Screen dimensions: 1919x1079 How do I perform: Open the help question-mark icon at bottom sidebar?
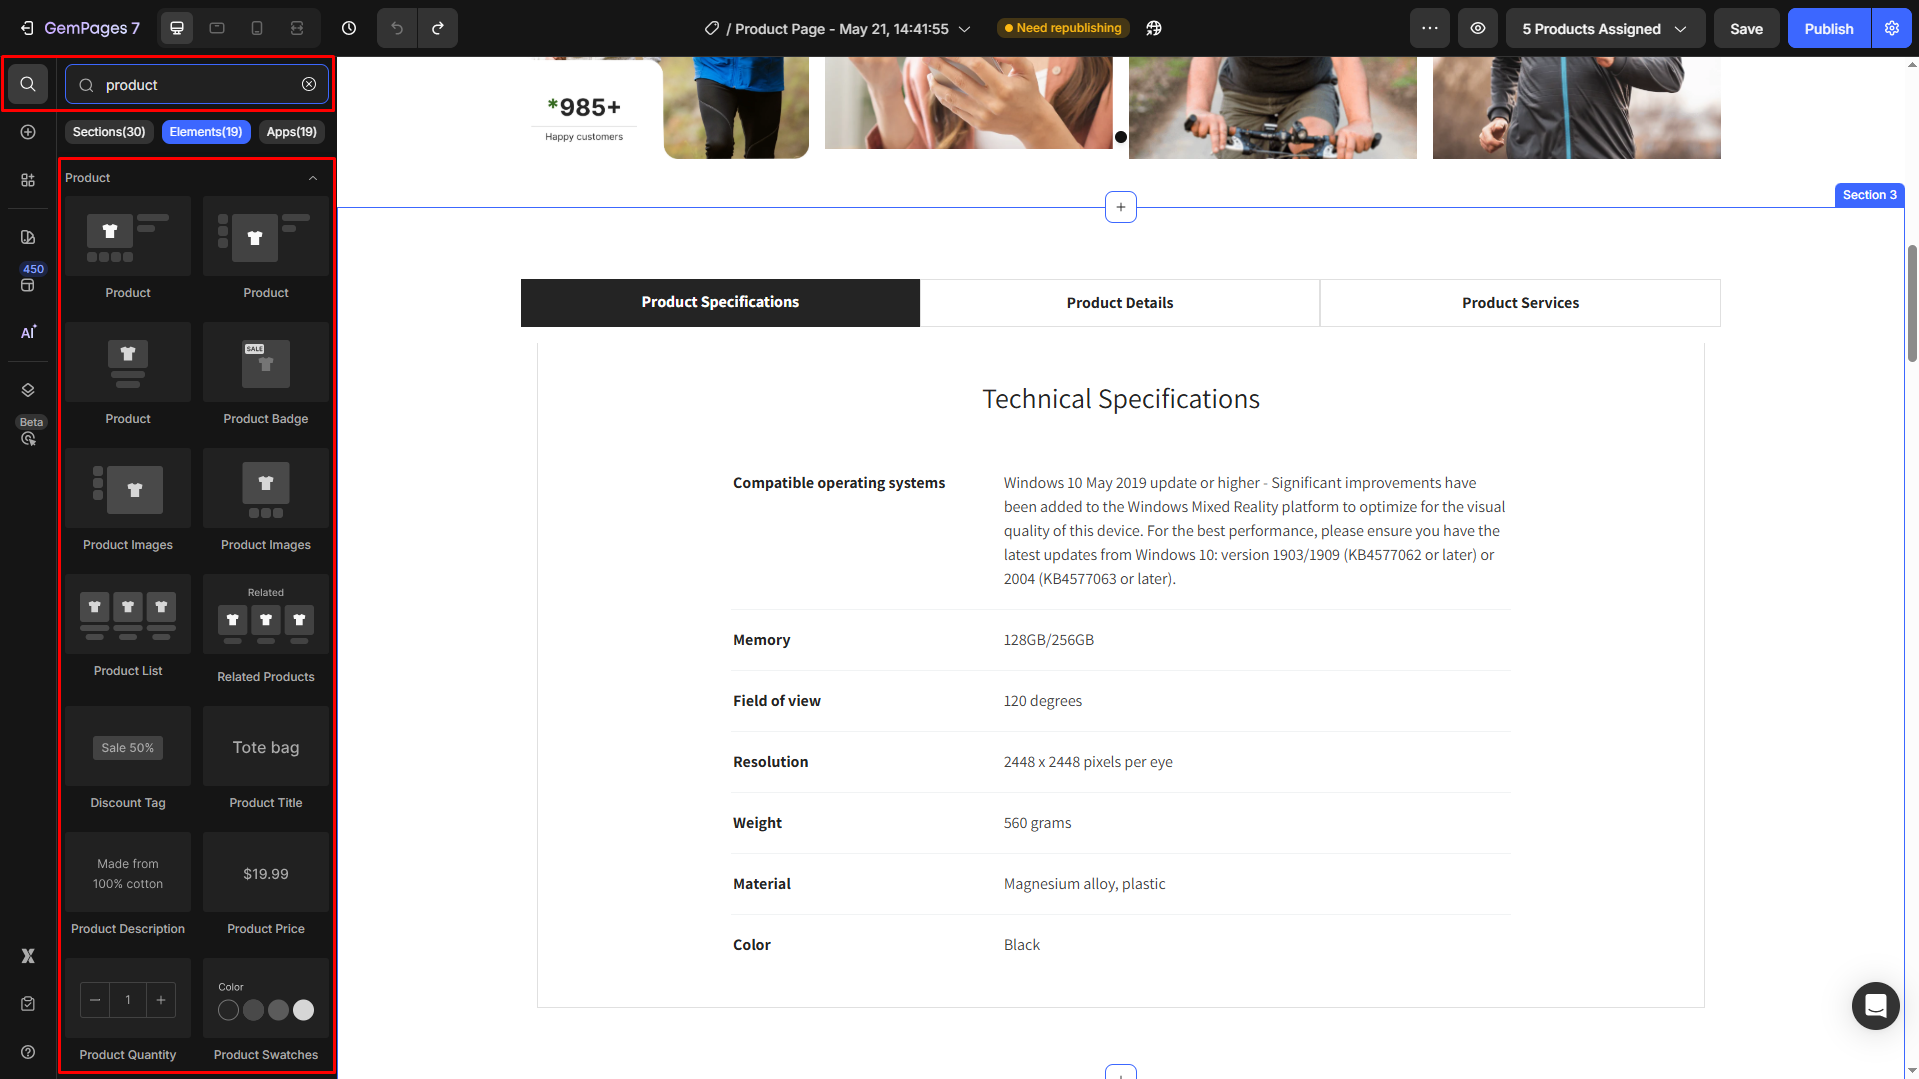(x=28, y=1052)
